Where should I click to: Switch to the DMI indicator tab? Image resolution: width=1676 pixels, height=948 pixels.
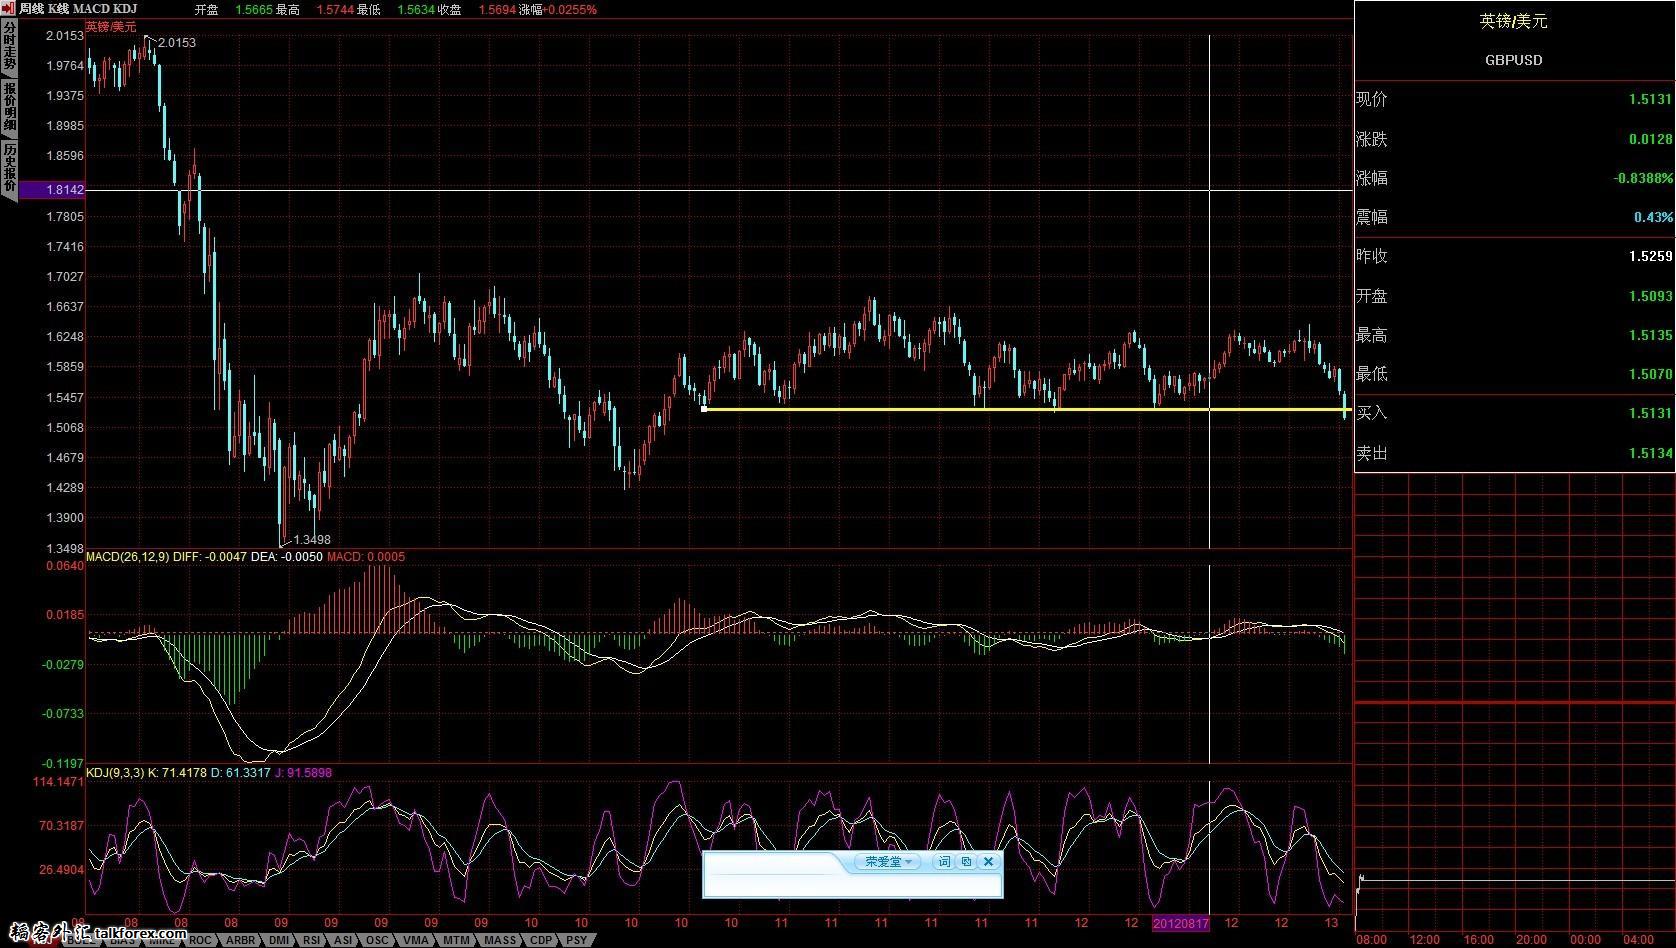click(279, 940)
